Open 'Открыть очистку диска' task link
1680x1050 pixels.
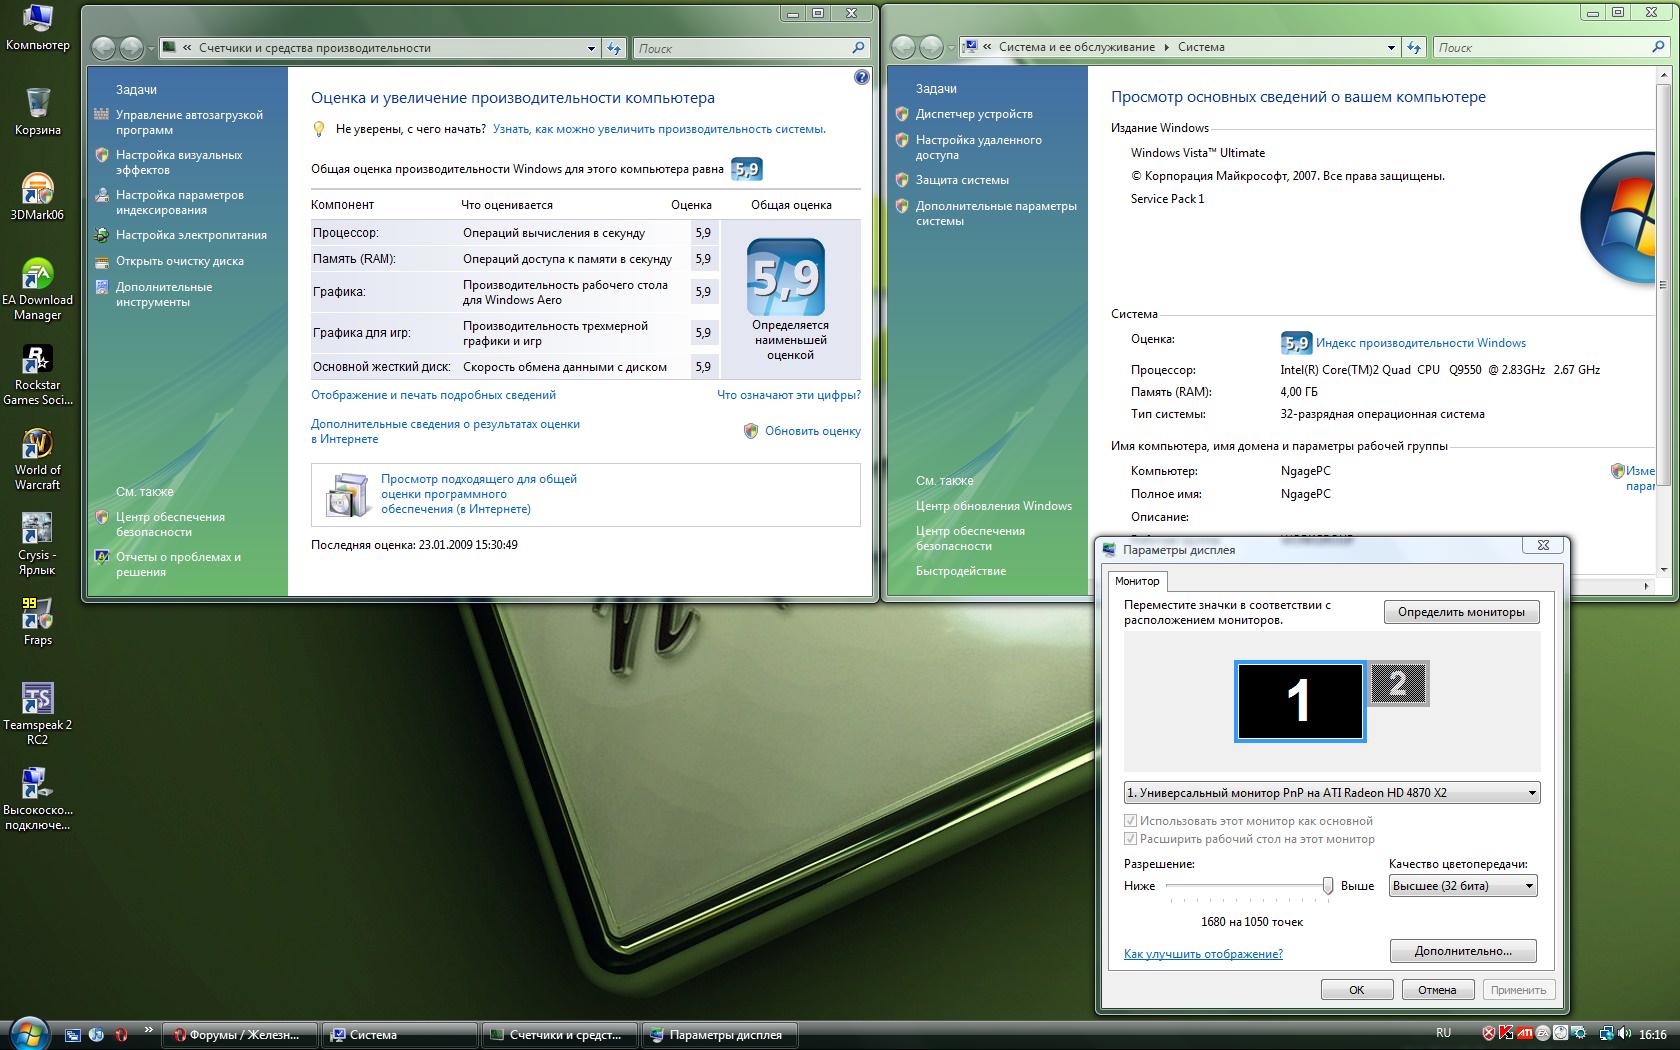[x=180, y=261]
